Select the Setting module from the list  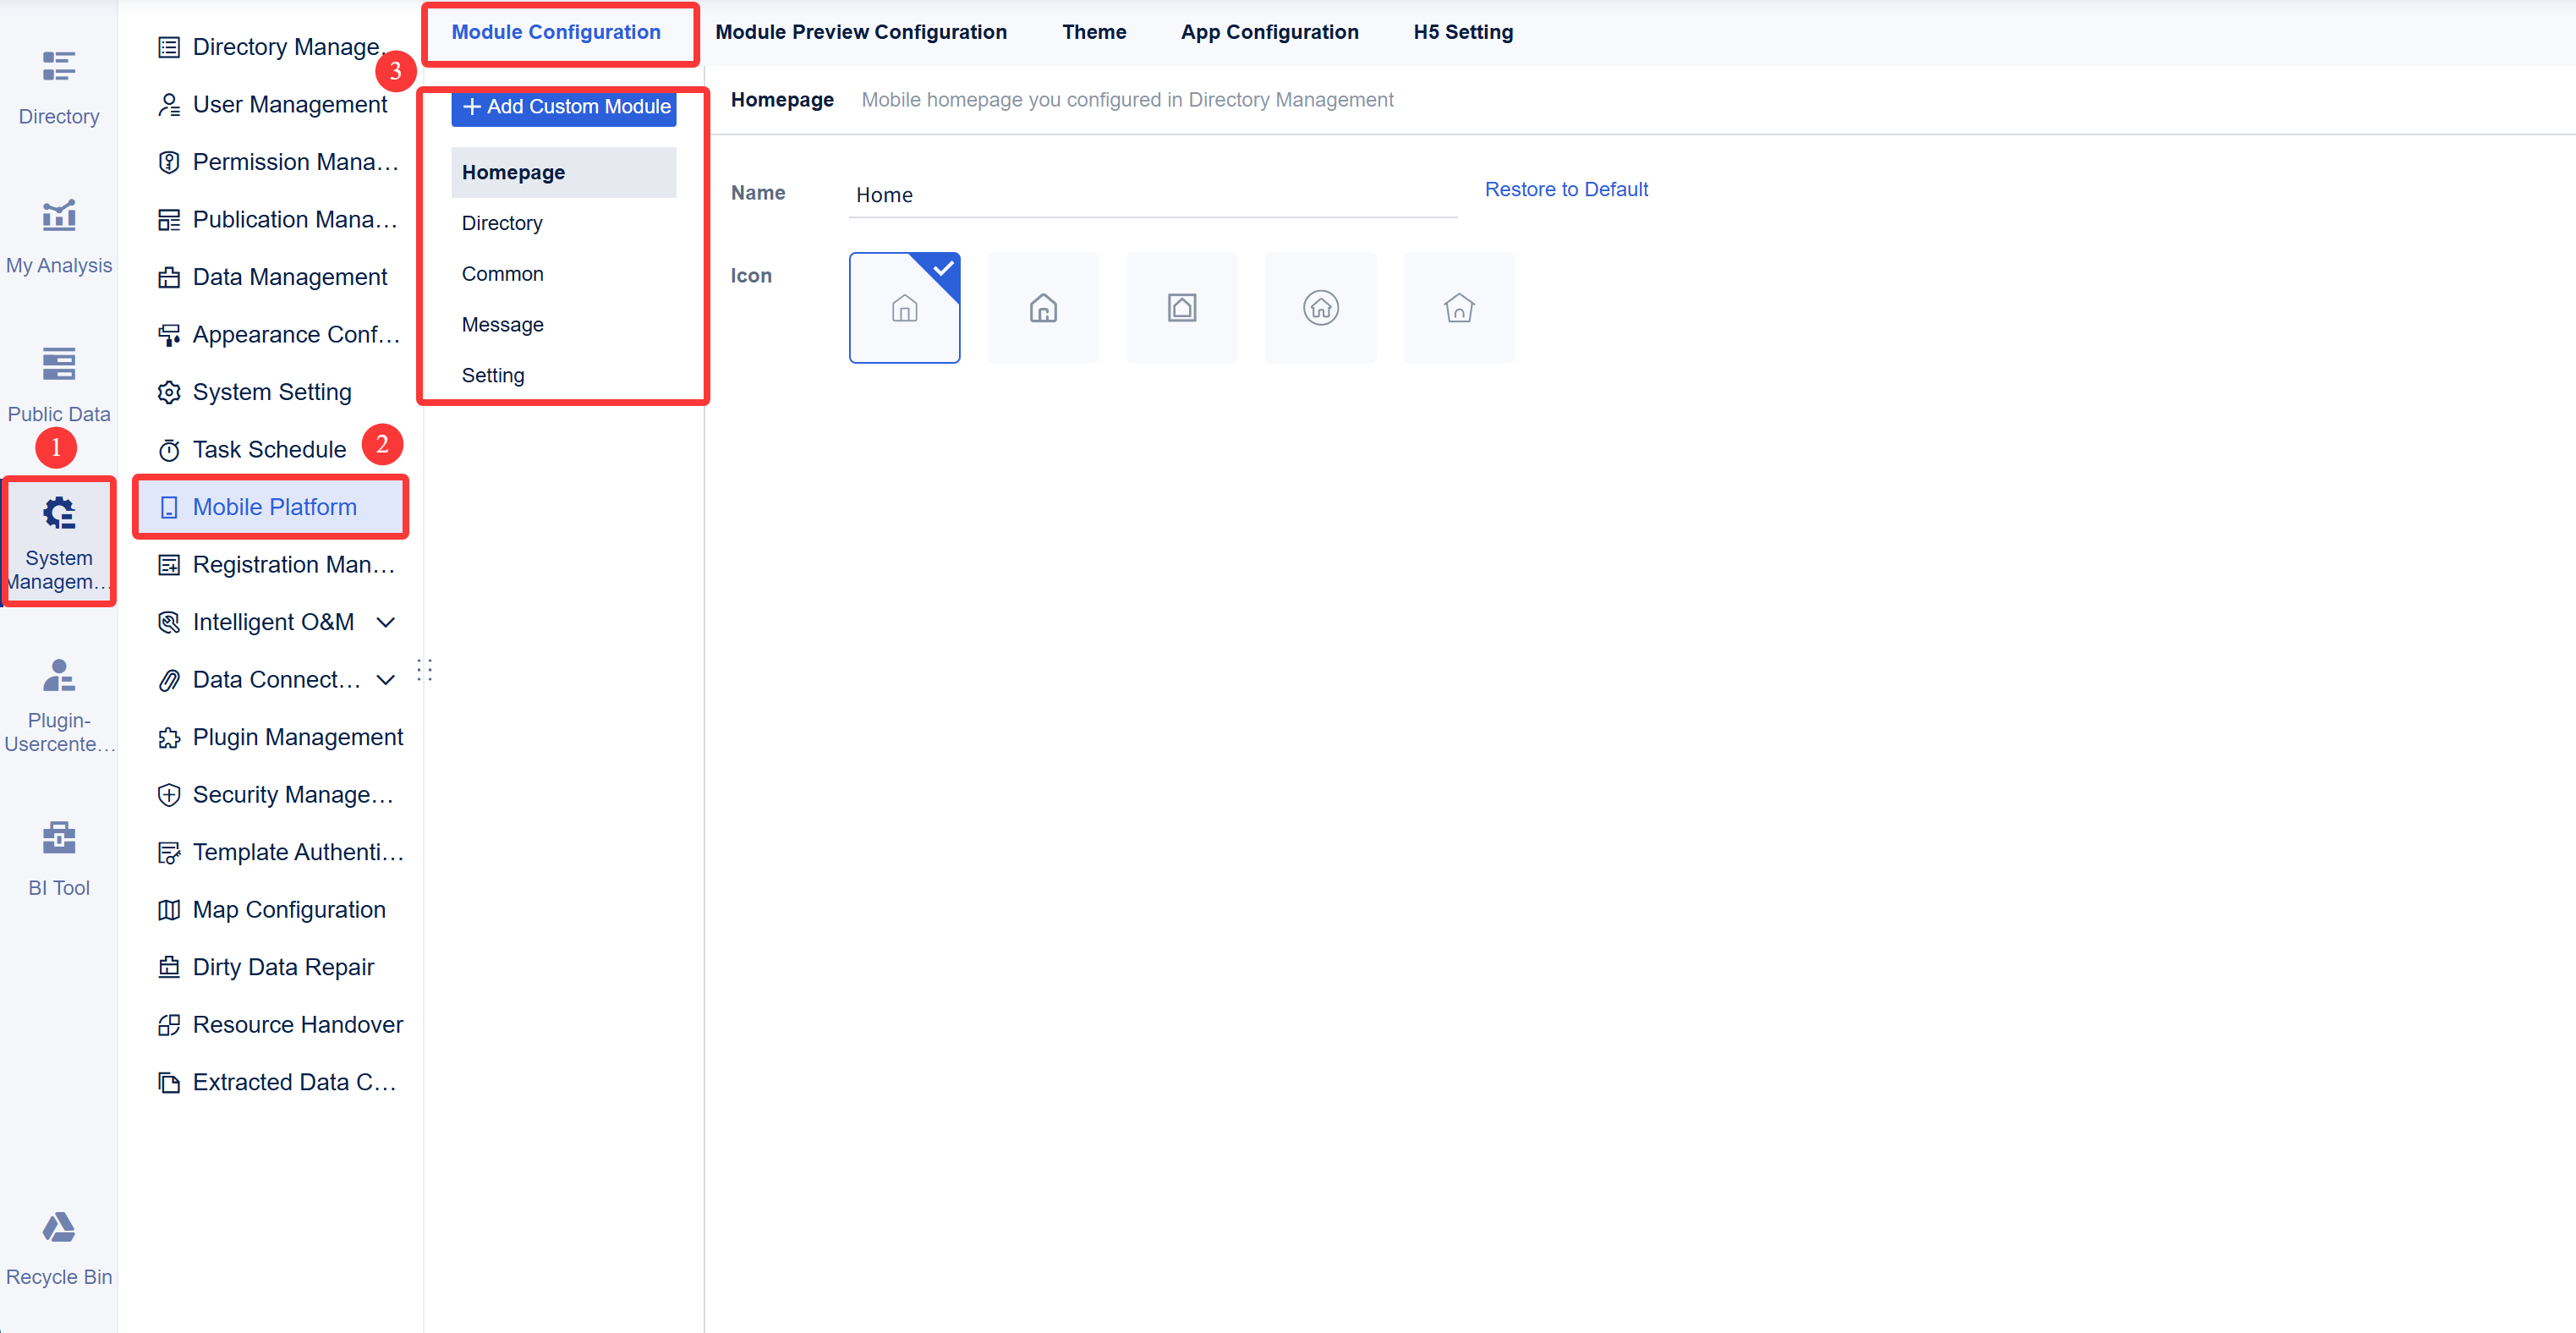point(493,375)
